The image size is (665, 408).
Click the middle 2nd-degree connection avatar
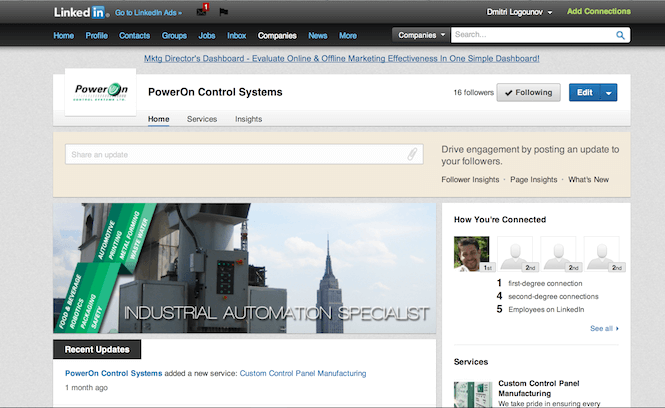pos(558,254)
